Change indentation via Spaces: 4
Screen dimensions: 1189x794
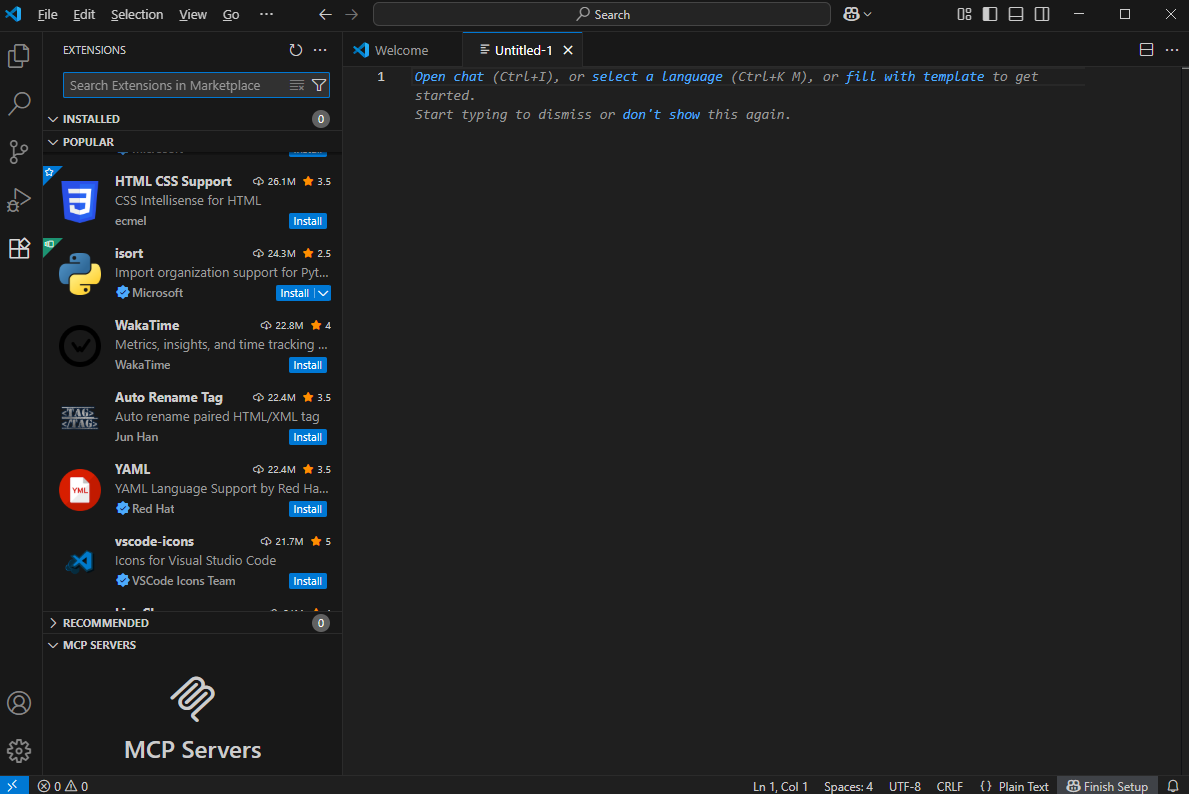tap(849, 786)
